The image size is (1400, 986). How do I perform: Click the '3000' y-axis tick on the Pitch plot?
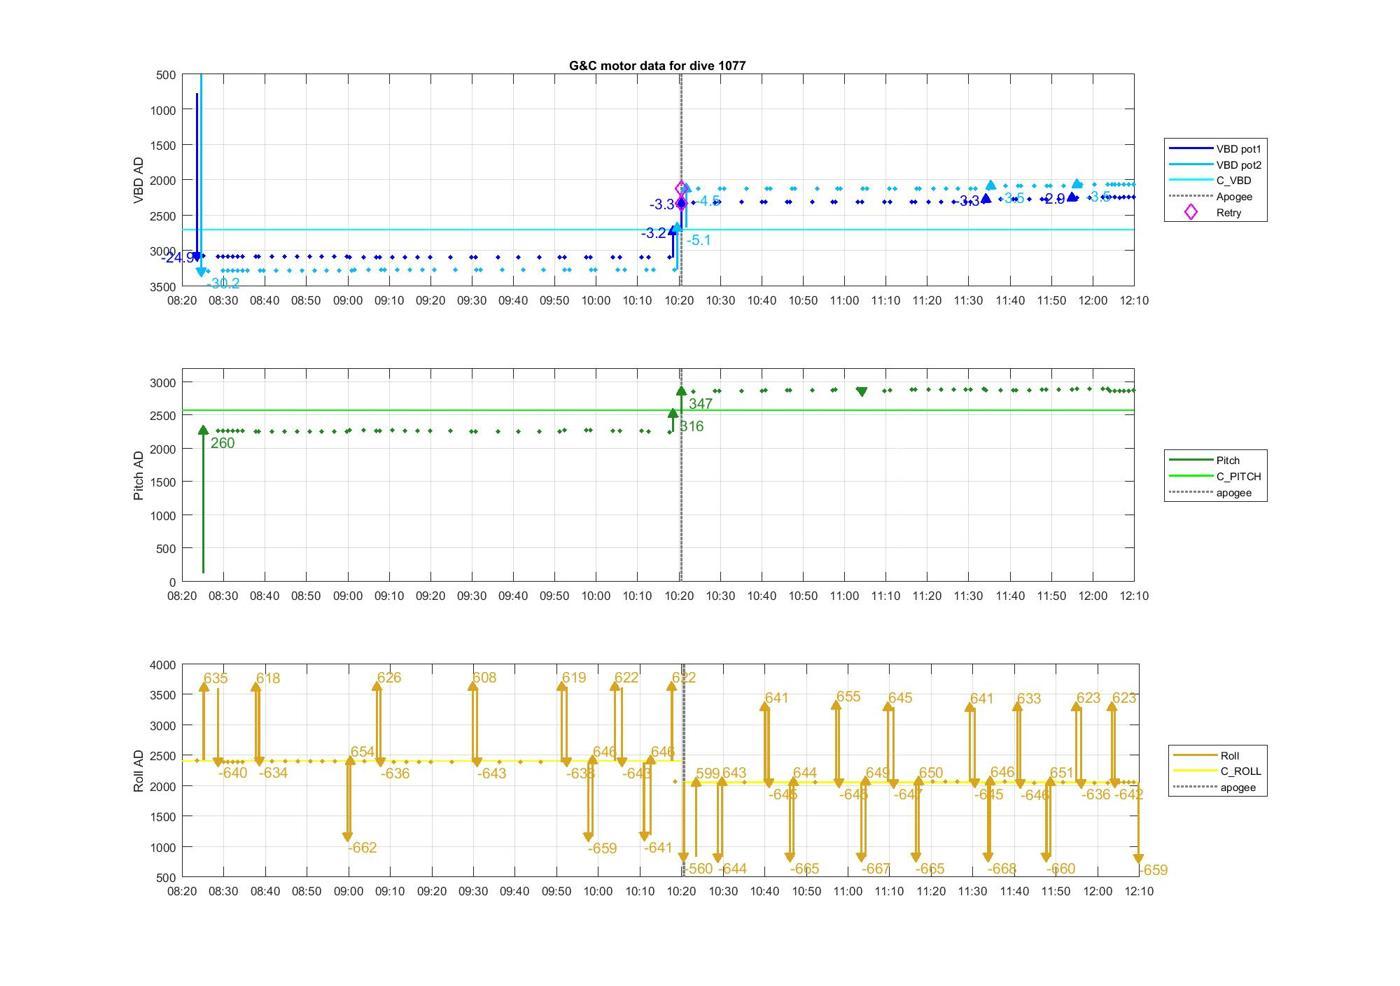click(x=162, y=383)
